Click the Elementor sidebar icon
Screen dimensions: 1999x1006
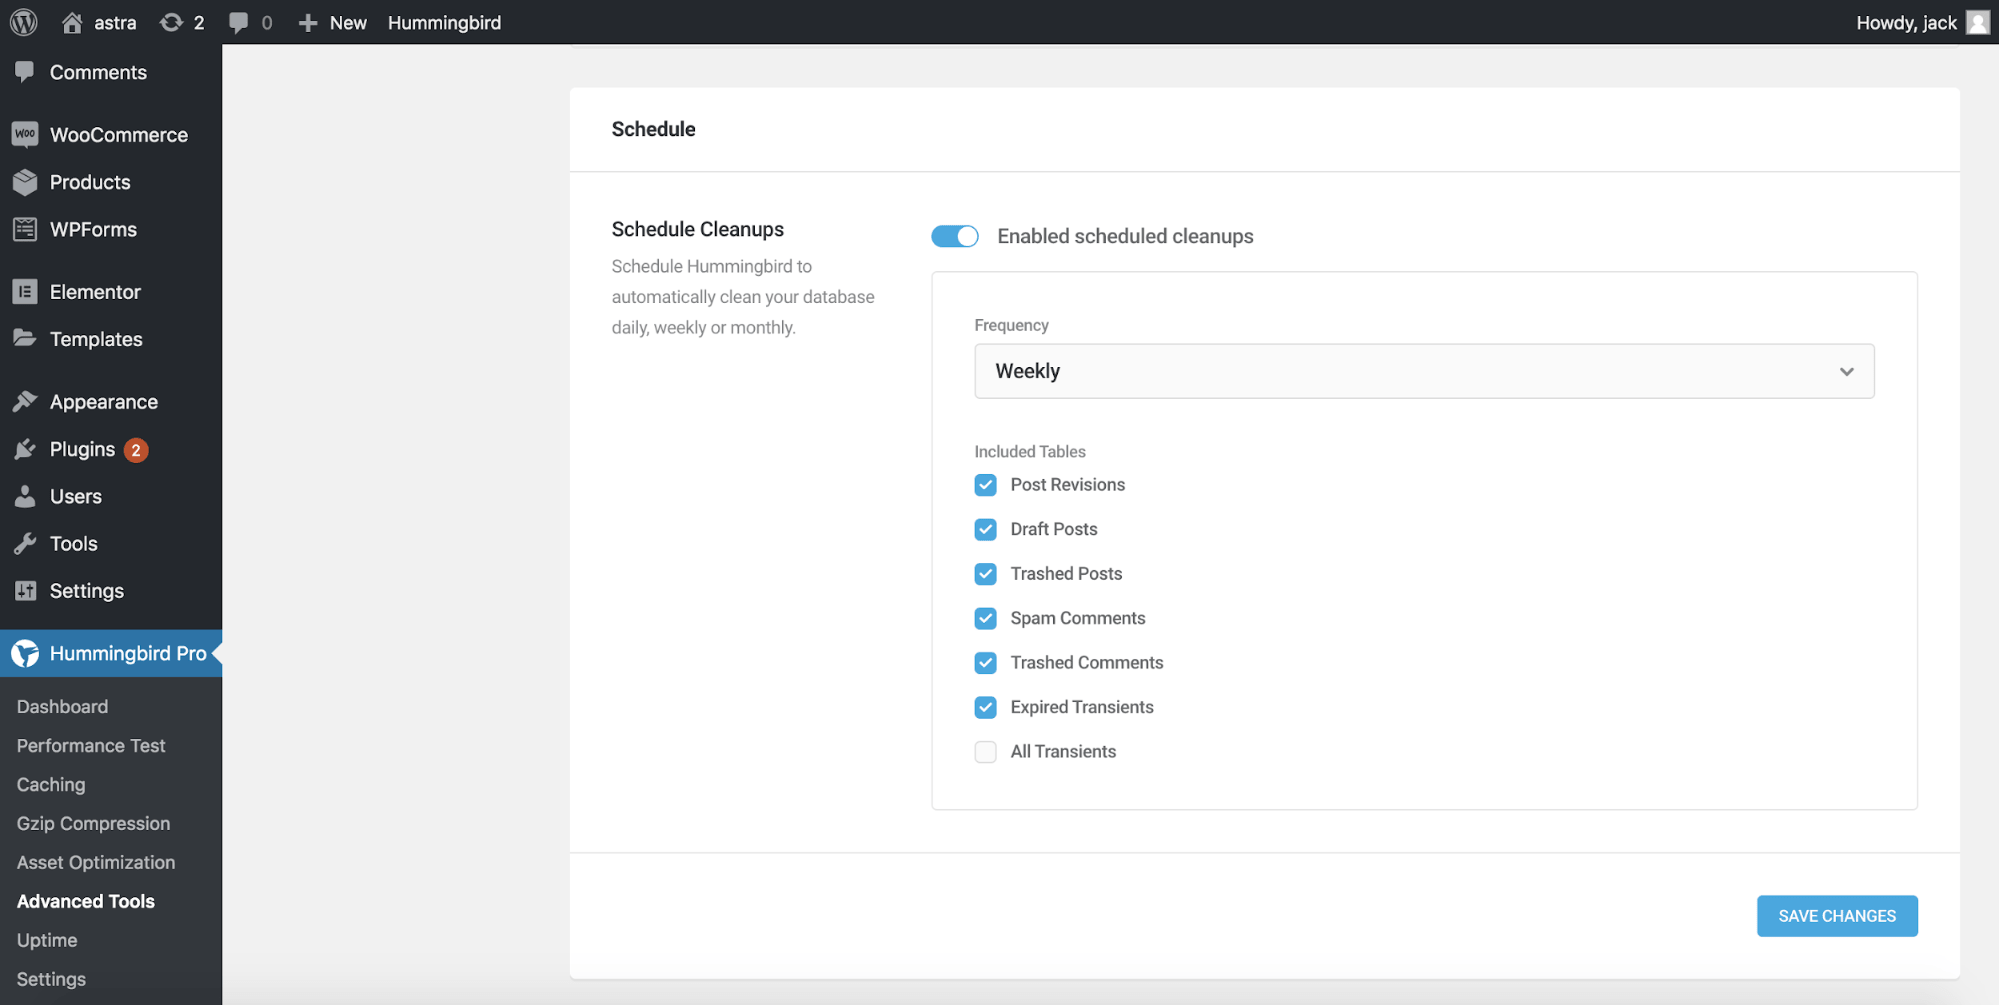[24, 291]
